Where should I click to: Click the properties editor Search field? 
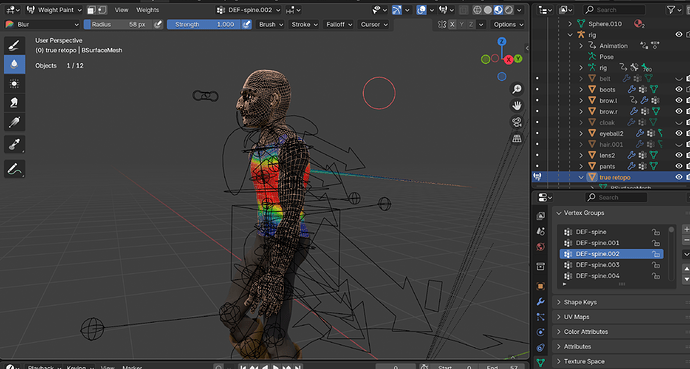point(616,197)
